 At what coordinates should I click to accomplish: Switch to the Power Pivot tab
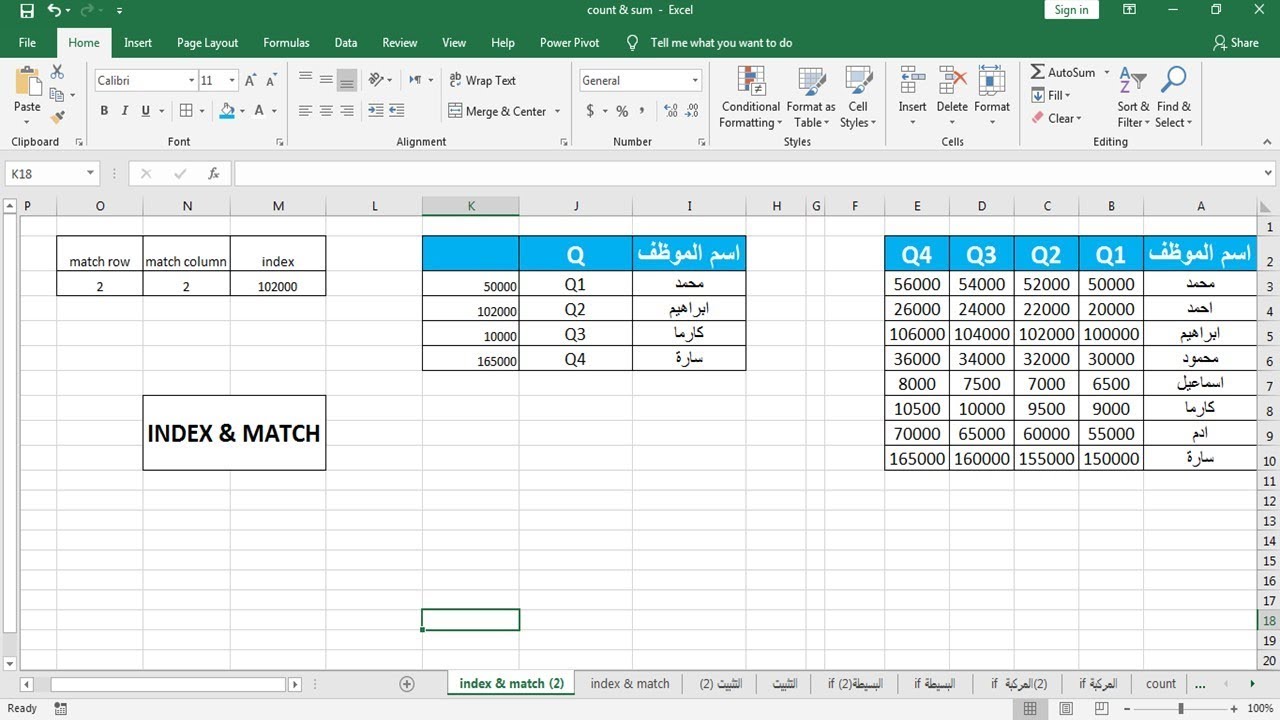(570, 43)
